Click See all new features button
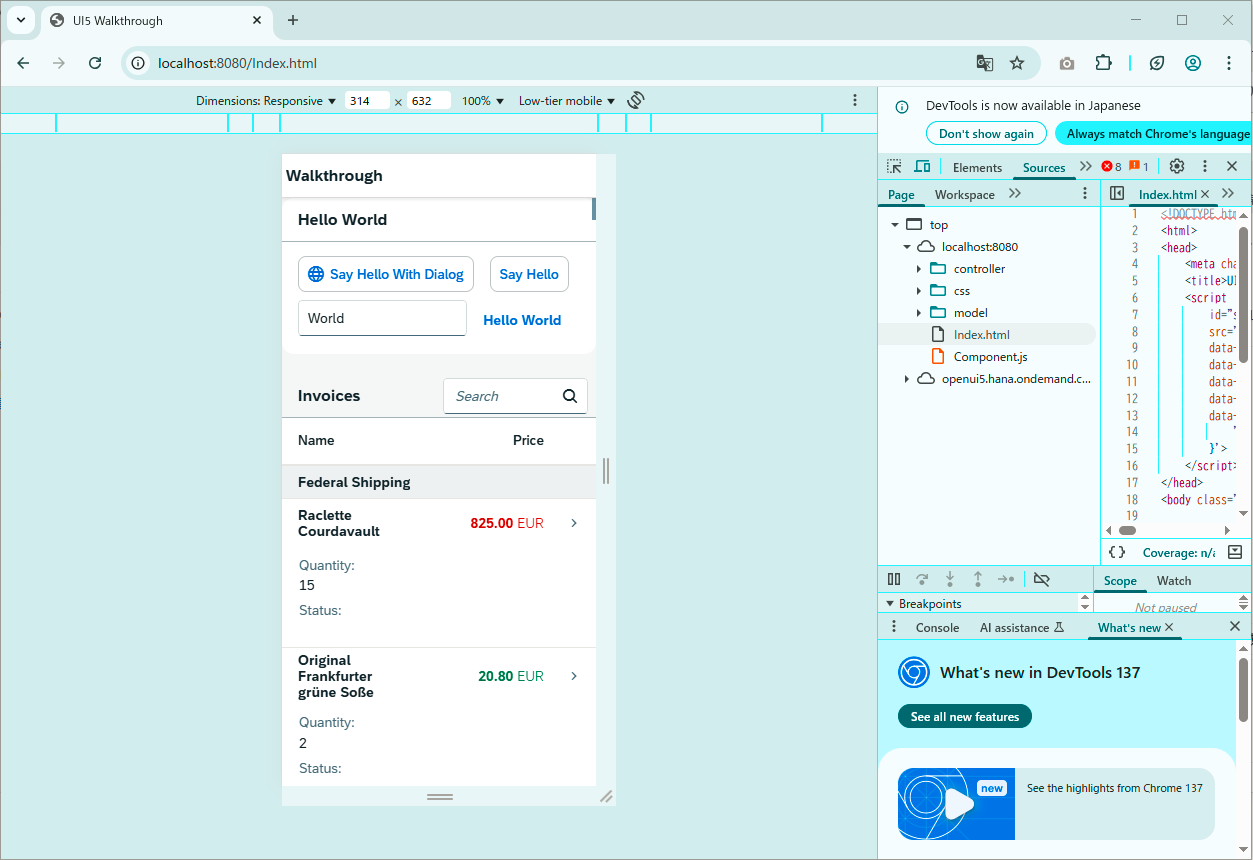1253x860 pixels. click(x=965, y=717)
